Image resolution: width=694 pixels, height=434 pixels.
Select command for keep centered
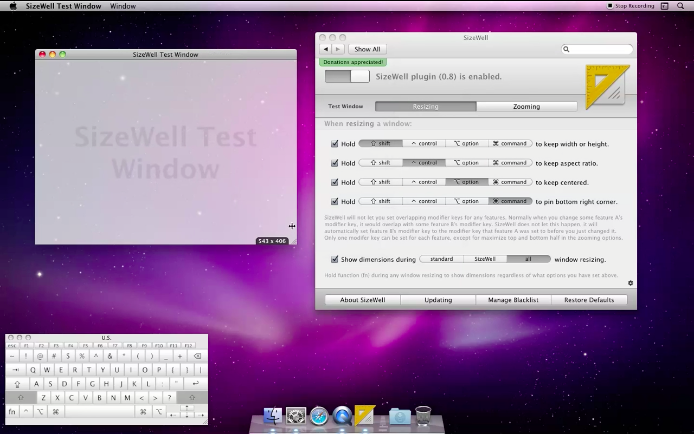(510, 182)
